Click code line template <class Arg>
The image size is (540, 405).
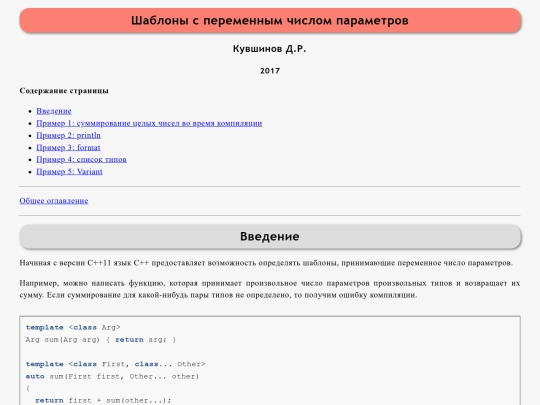click(73, 328)
